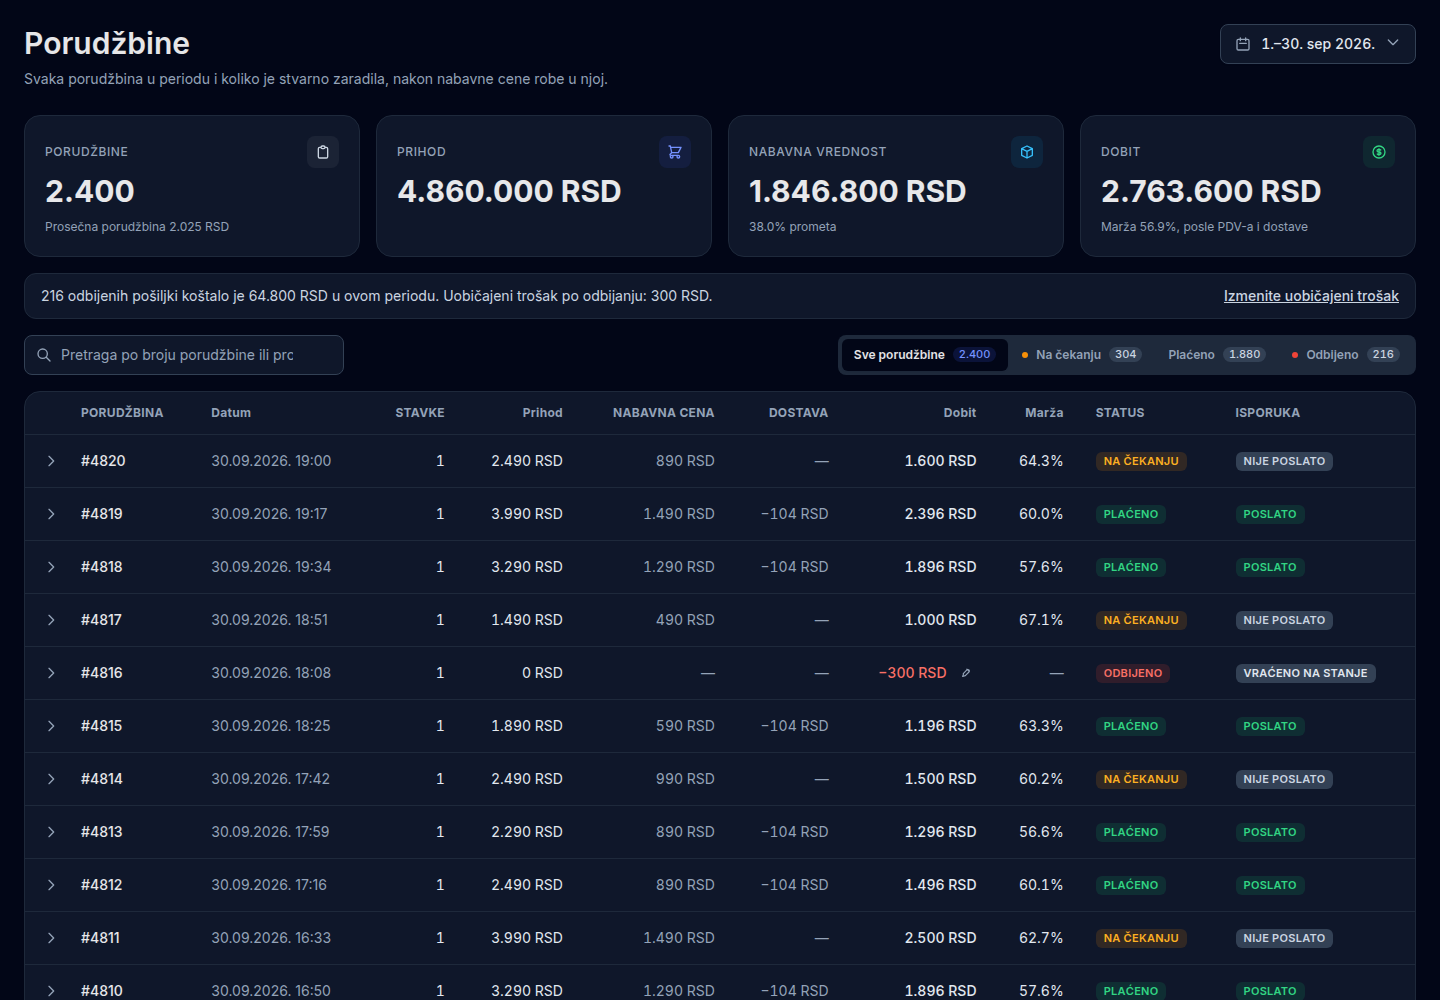This screenshot has height=1000, width=1440.
Task: Open the Izmenite uobičajeni trošak link
Action: point(1311,296)
